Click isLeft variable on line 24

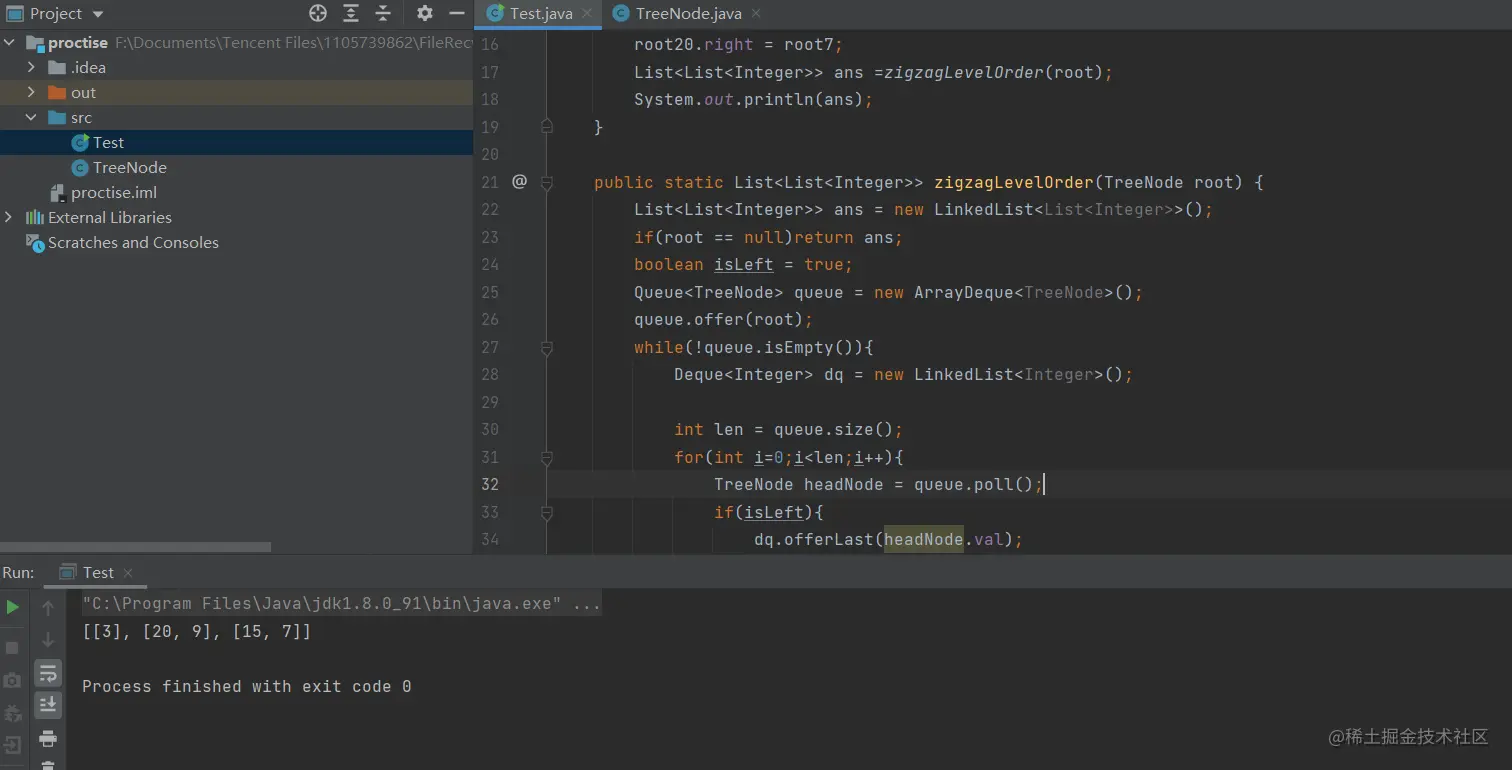(x=743, y=265)
